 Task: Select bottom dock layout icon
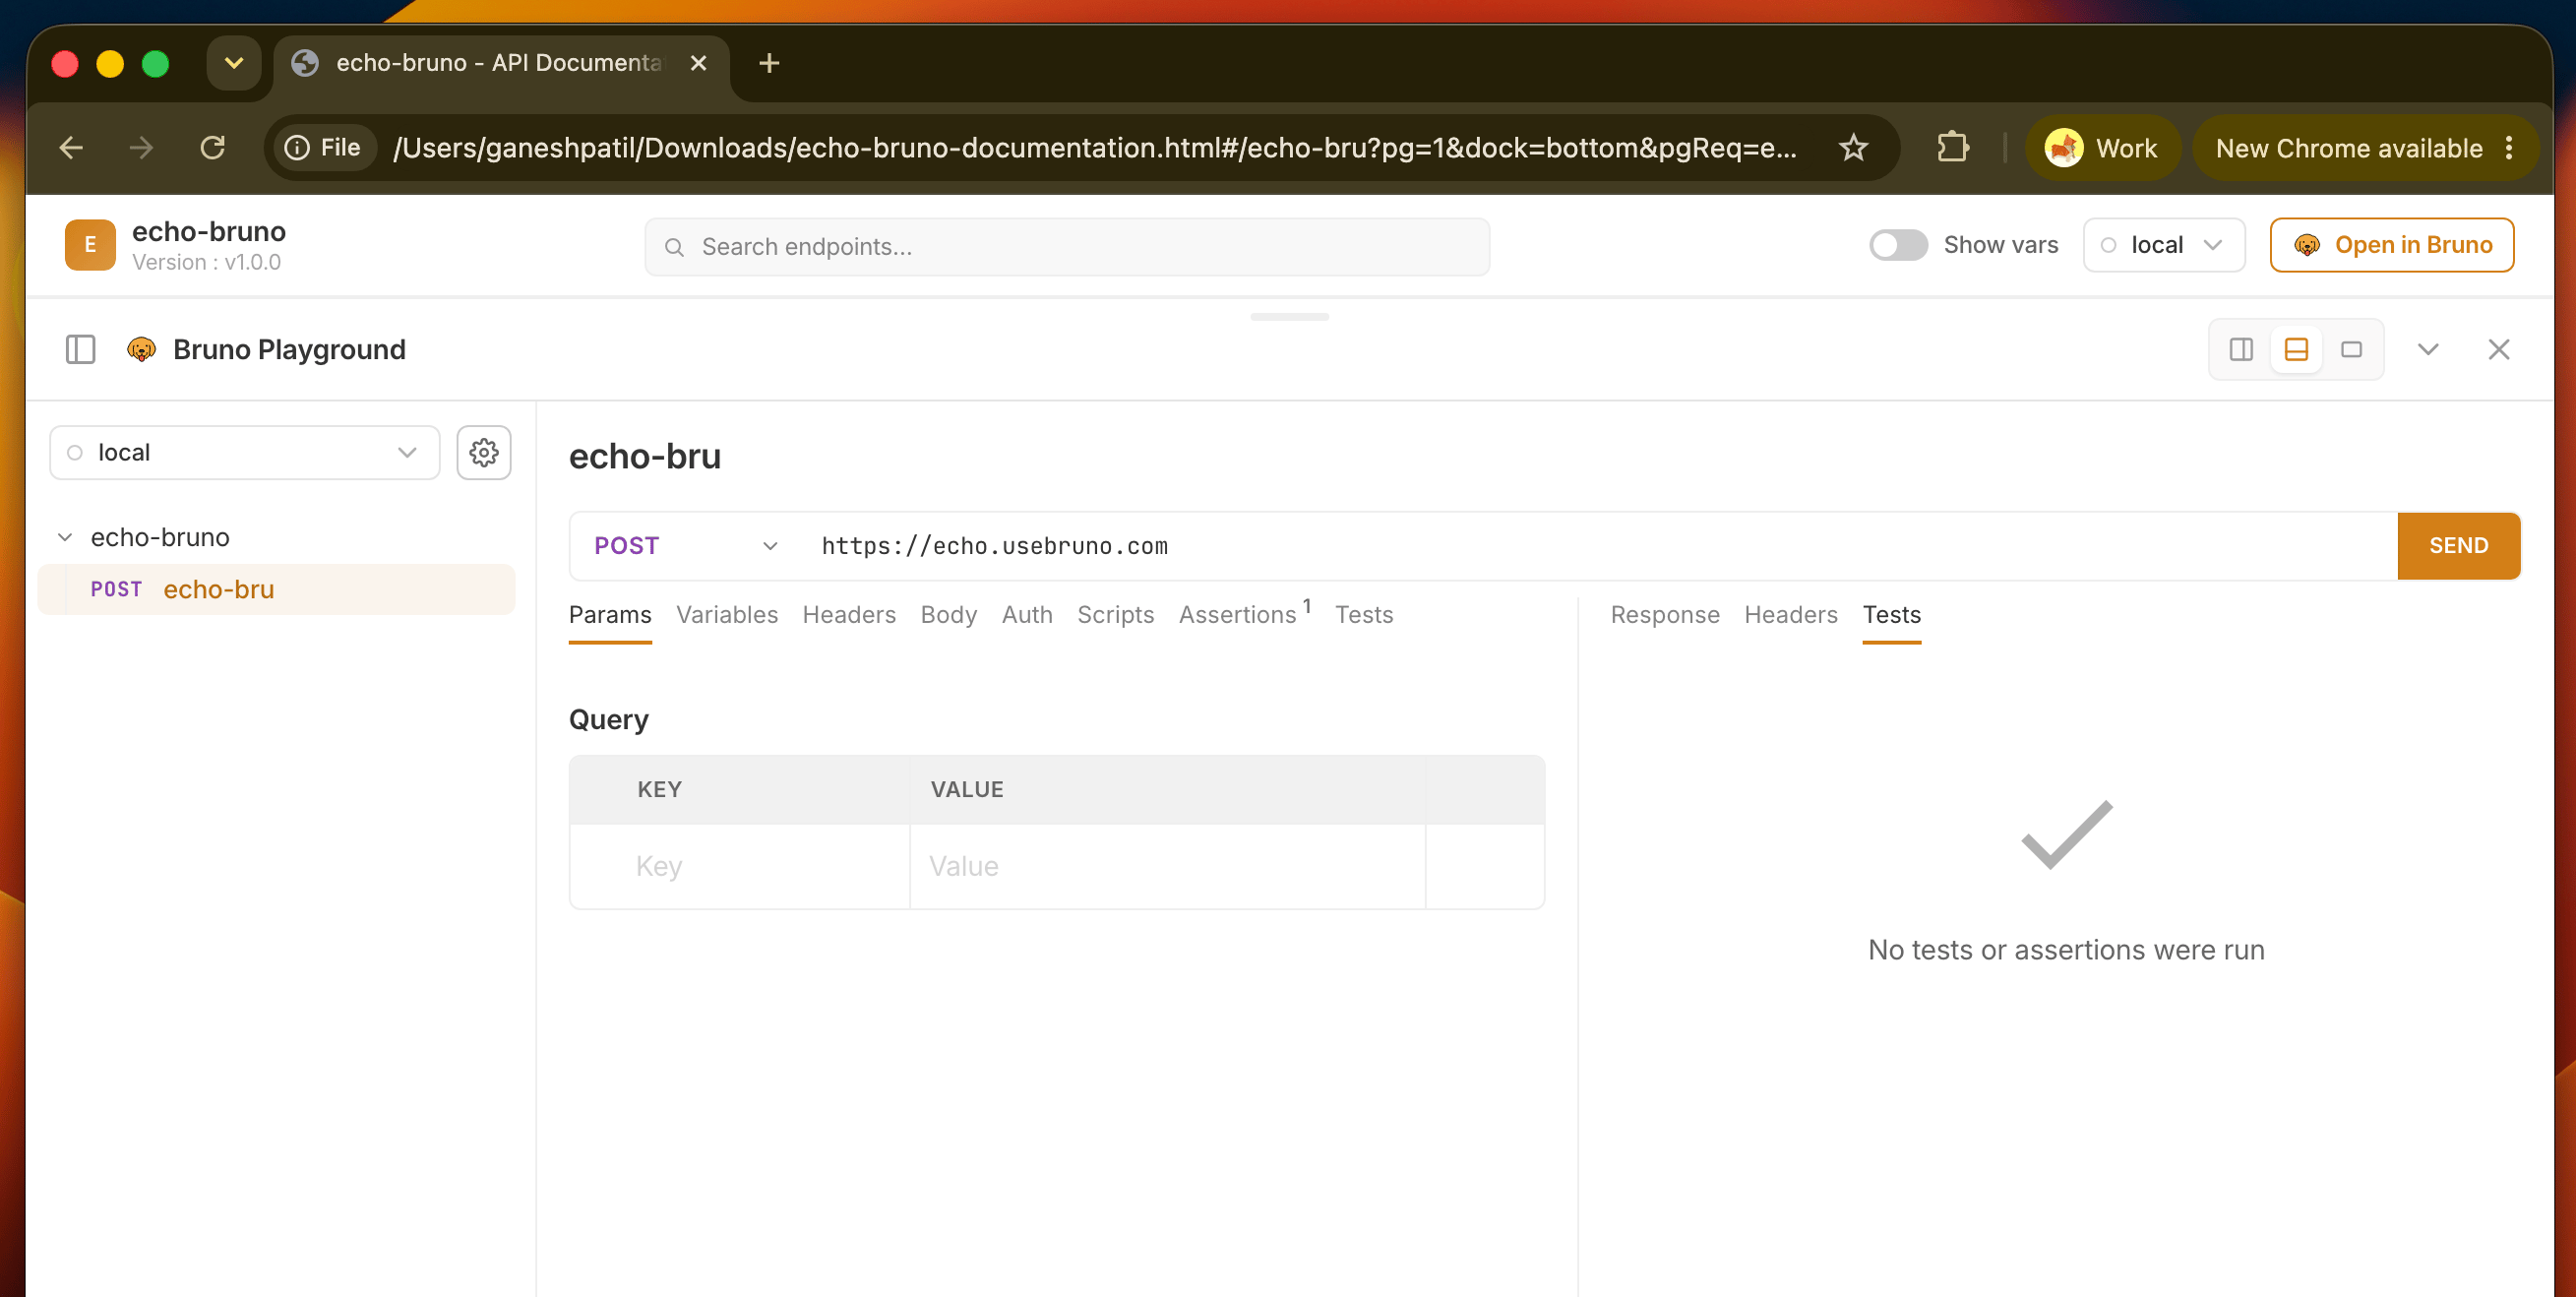point(2296,349)
